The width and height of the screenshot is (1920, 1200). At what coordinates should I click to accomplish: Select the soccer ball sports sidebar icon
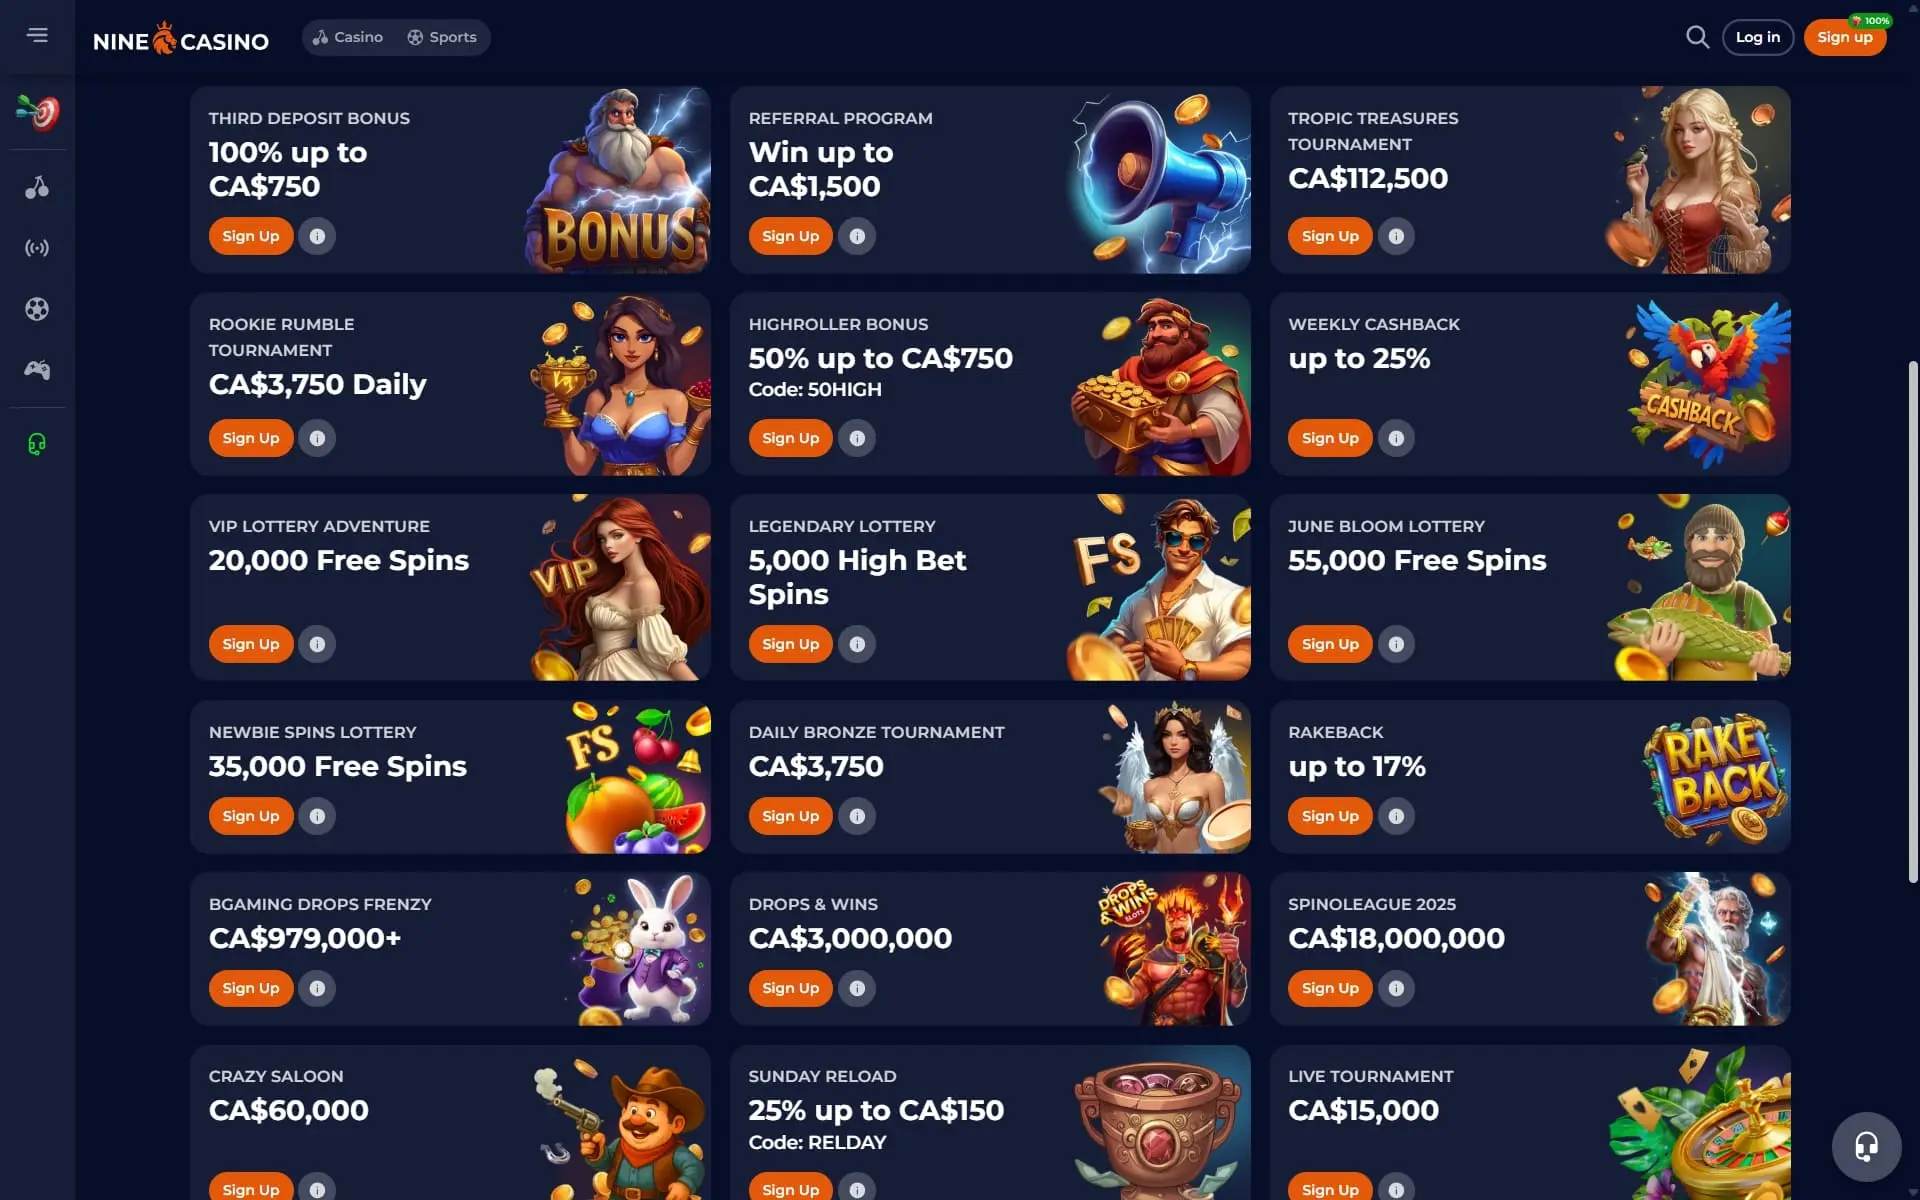[x=37, y=309]
